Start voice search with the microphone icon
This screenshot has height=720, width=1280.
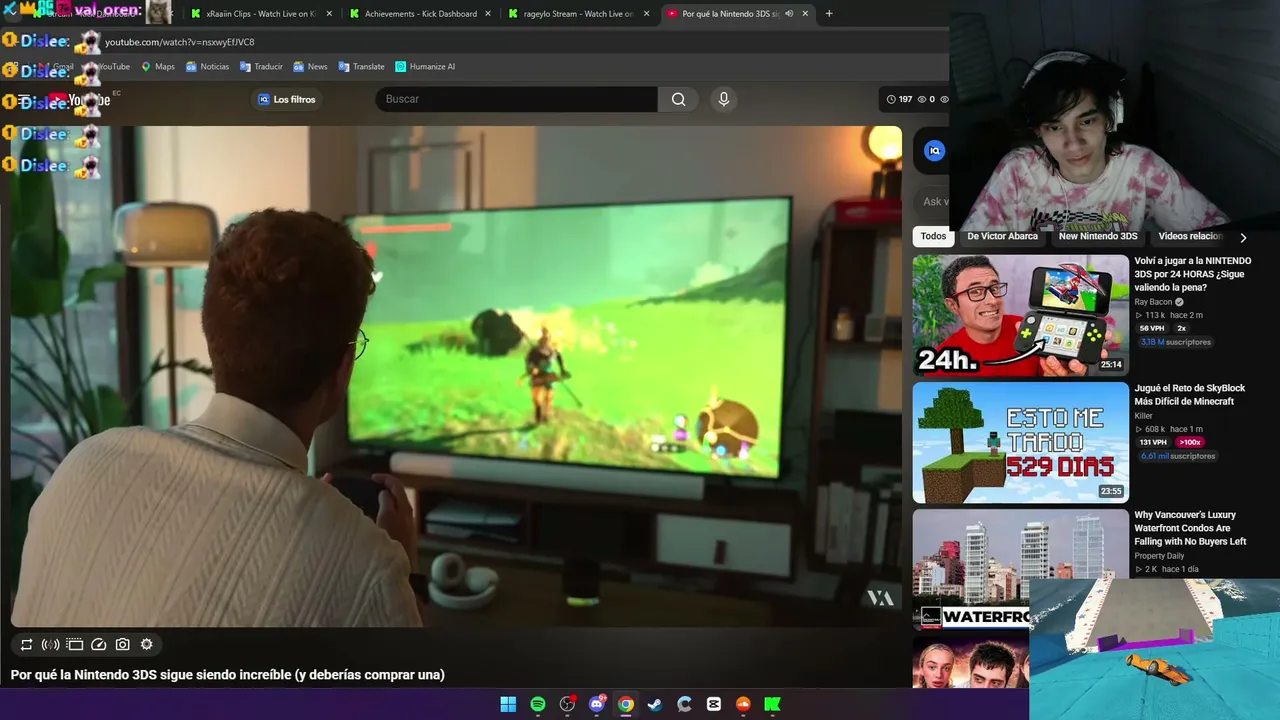[724, 99]
